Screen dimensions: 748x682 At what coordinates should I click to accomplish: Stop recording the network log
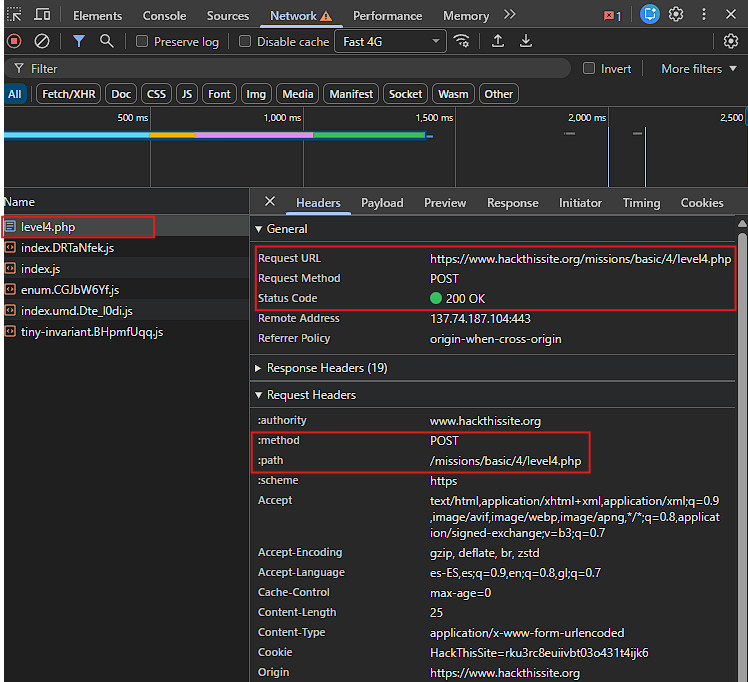click(14, 41)
